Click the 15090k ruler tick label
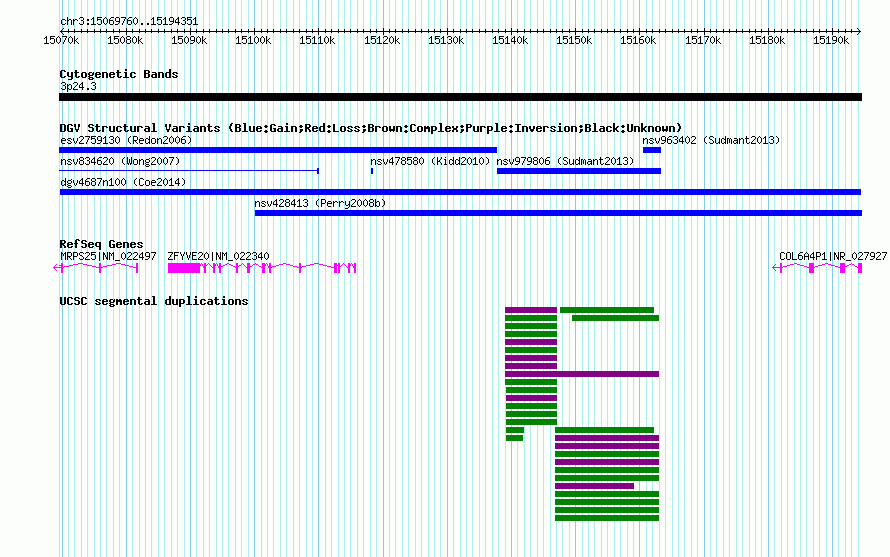 [189, 40]
